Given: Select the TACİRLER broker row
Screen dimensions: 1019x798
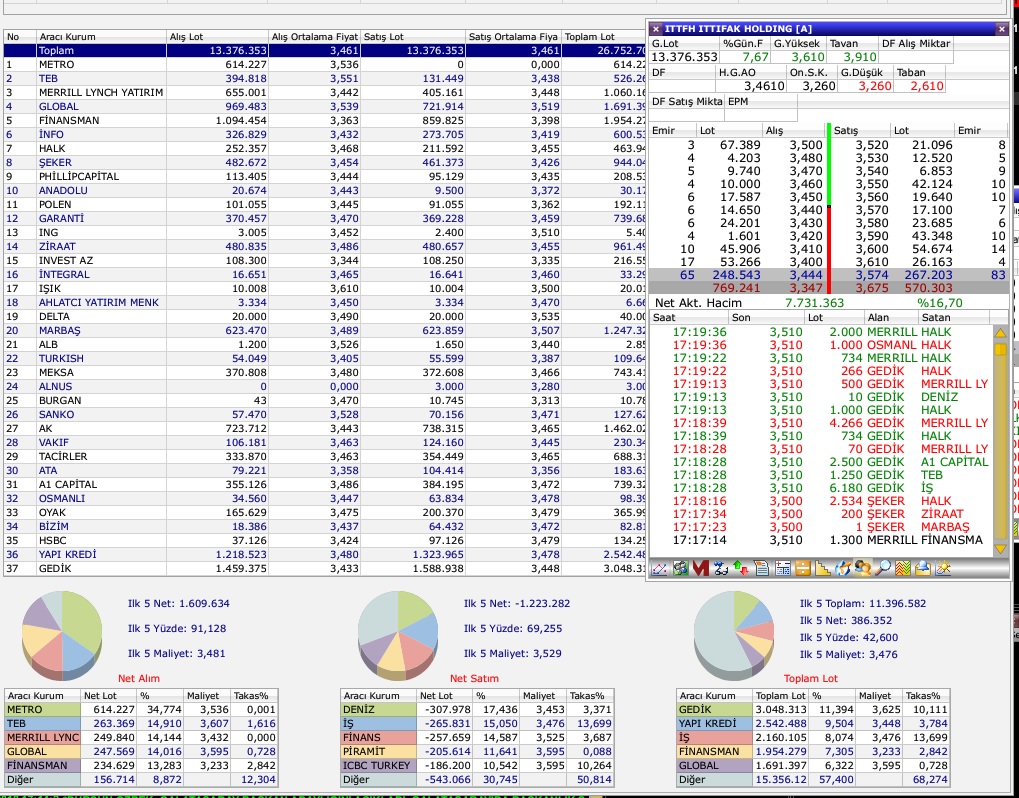Looking at the screenshot, I should click(325, 457).
